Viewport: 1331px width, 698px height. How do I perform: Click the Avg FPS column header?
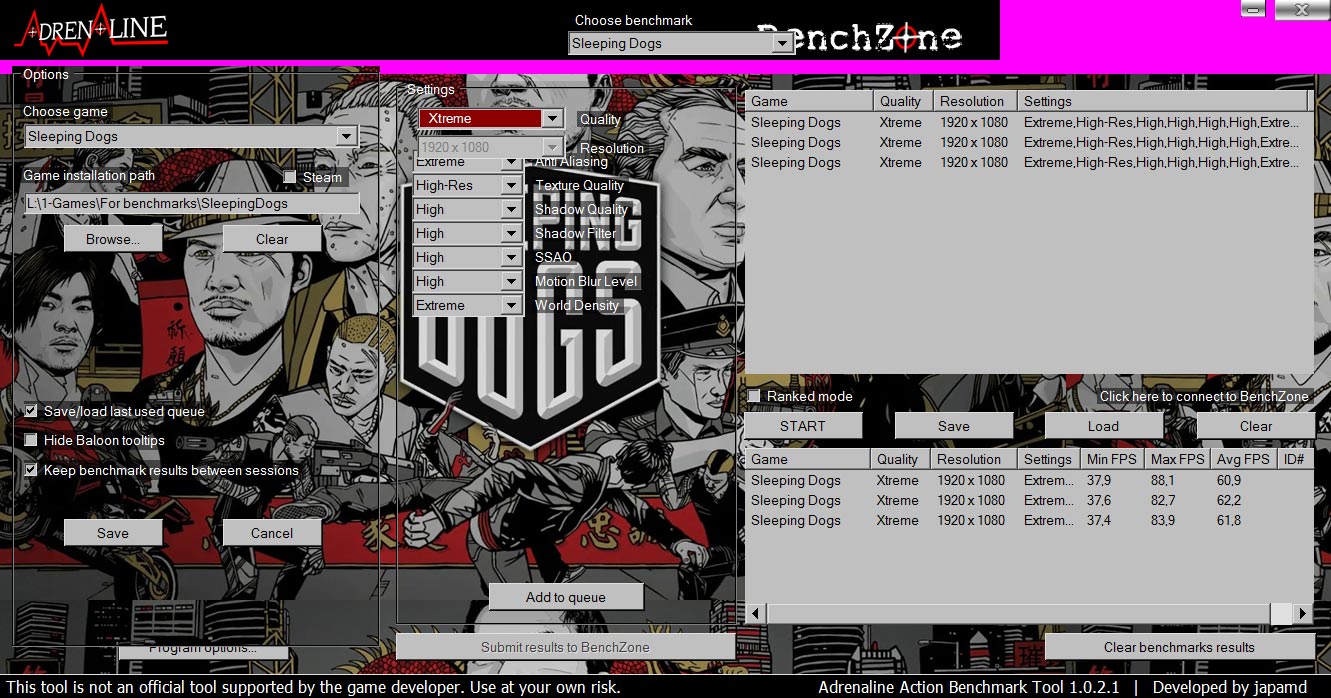pyautogui.click(x=1243, y=459)
